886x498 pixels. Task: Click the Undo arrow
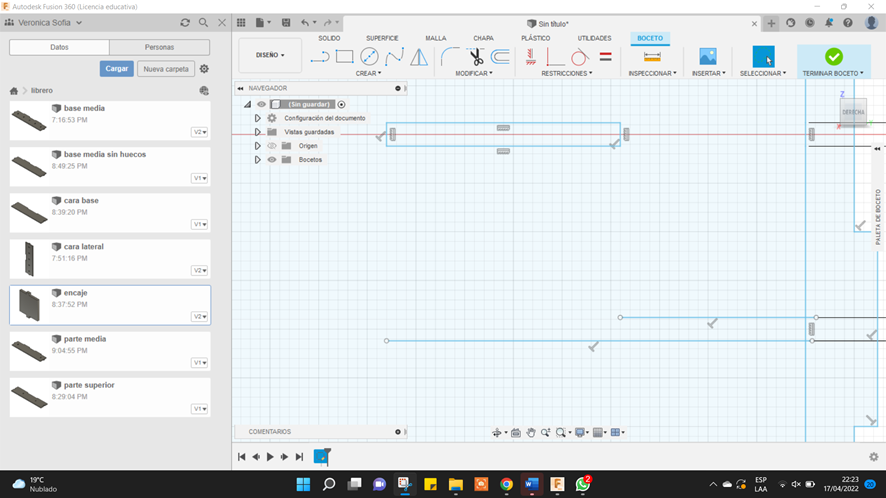305,23
